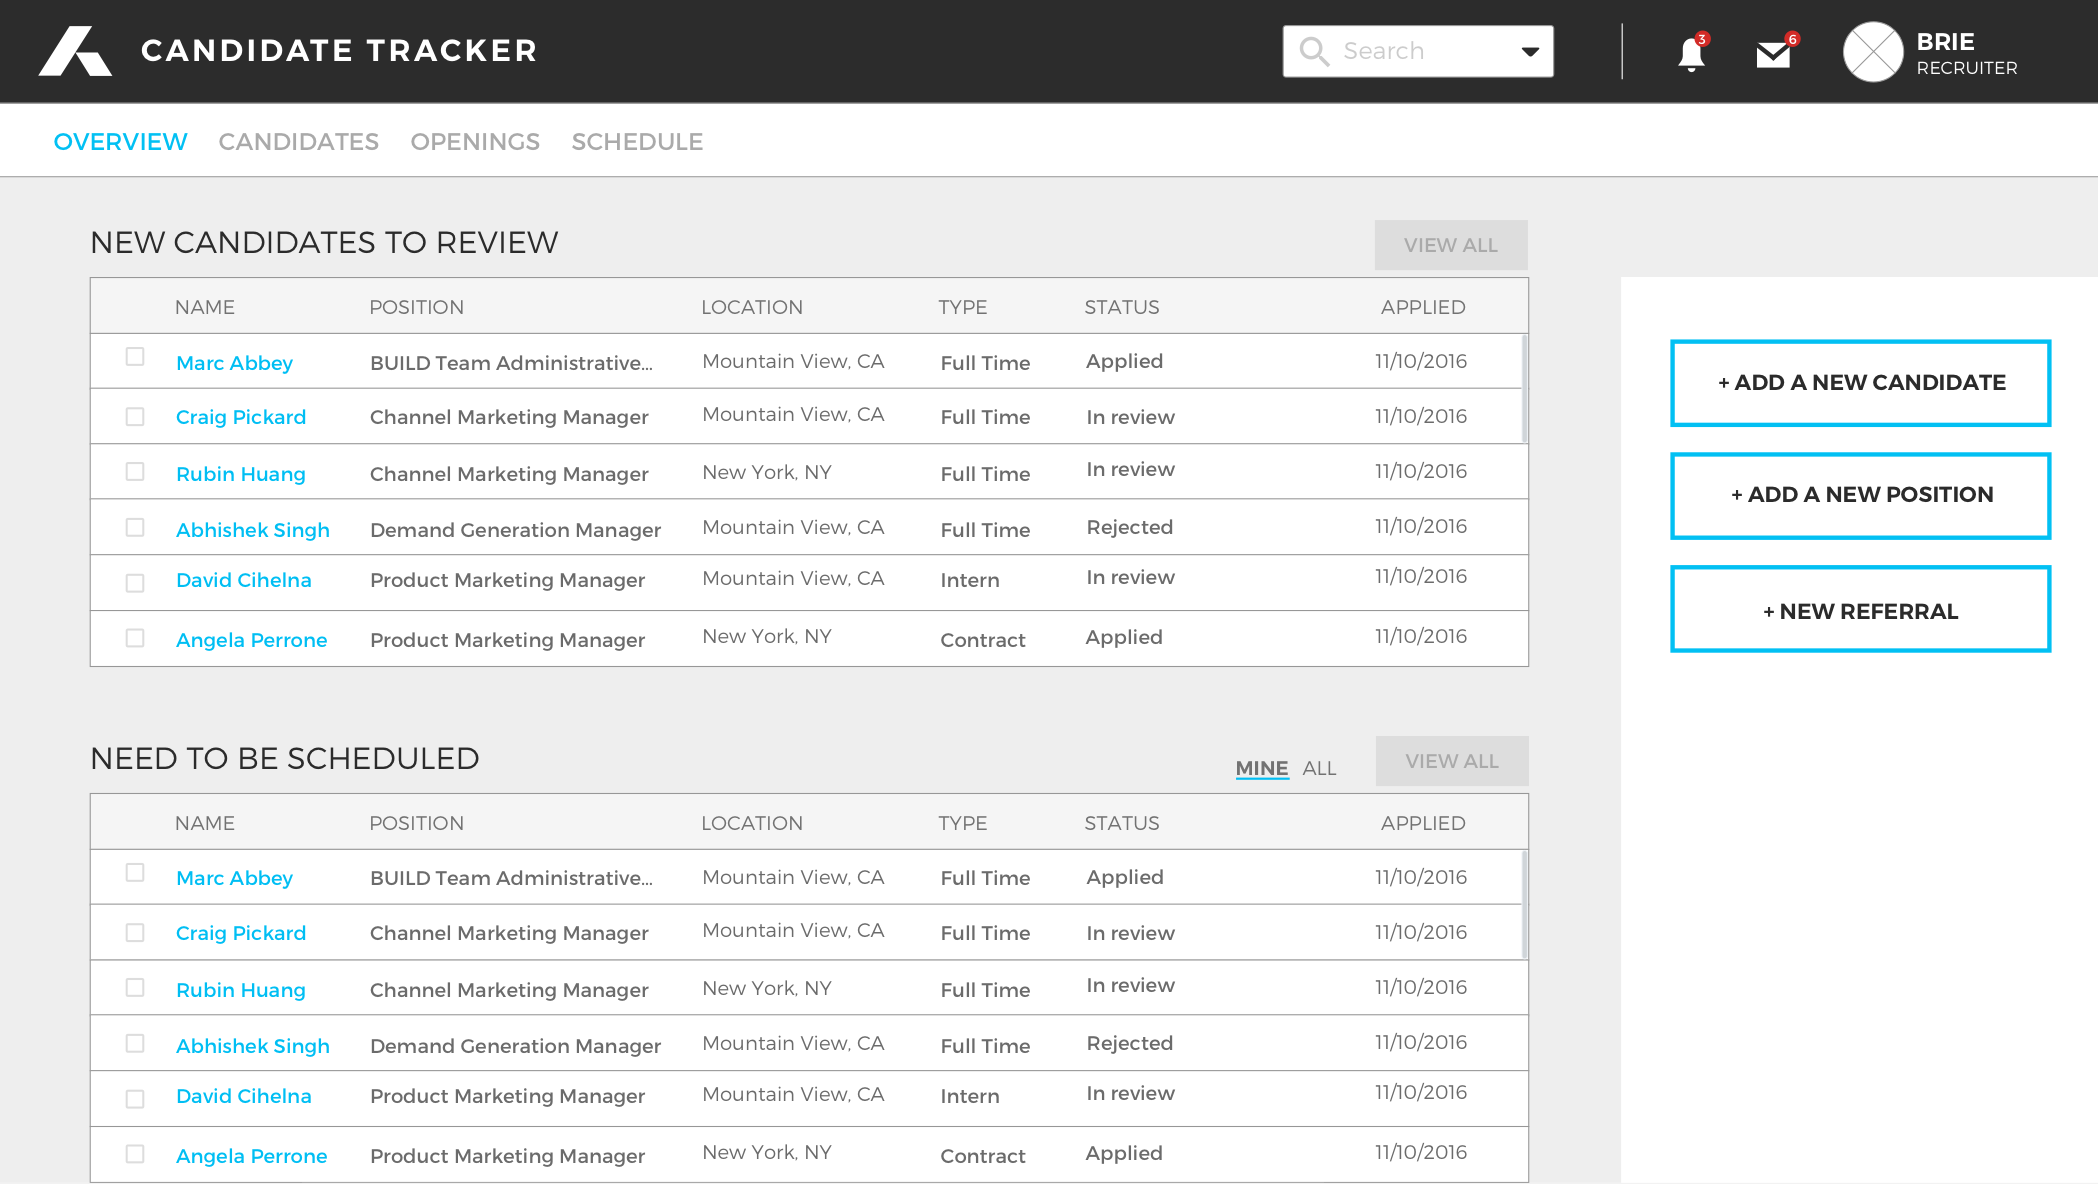This screenshot has width=2098, height=1184.
Task: Expand the search dropdown arrow
Action: pyautogui.click(x=1530, y=52)
